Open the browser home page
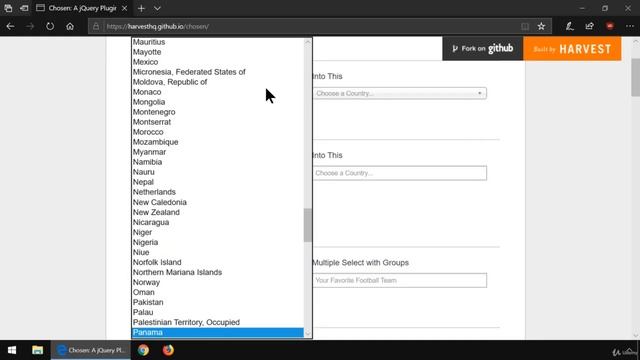Image resolution: width=640 pixels, height=360 pixels. pos(70,26)
